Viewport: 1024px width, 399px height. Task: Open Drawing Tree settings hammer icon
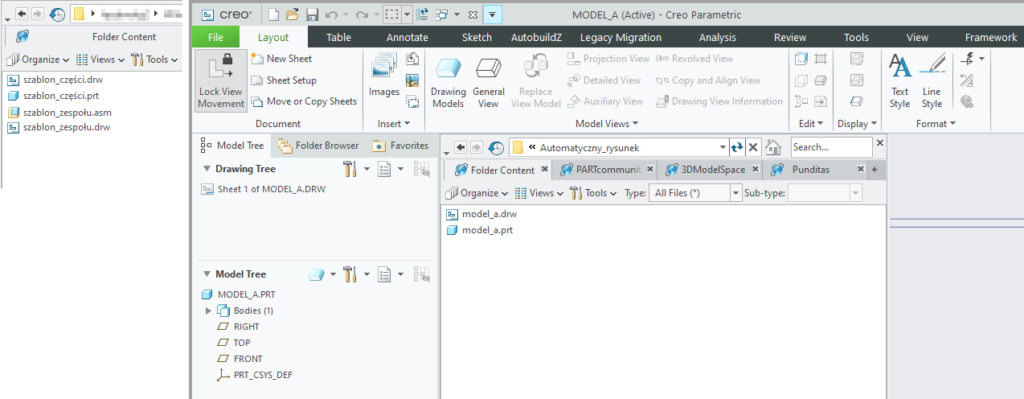[350, 169]
